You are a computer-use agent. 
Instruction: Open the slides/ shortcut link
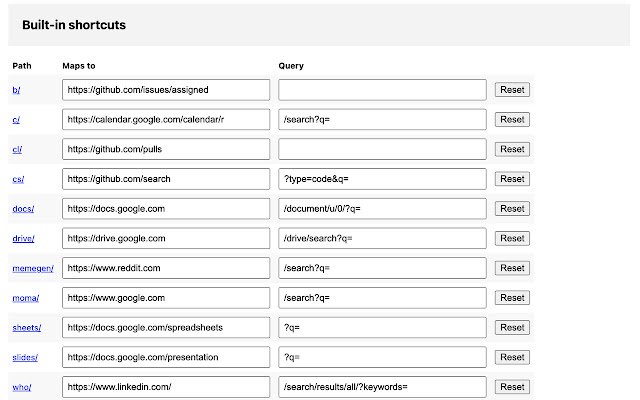(25, 358)
